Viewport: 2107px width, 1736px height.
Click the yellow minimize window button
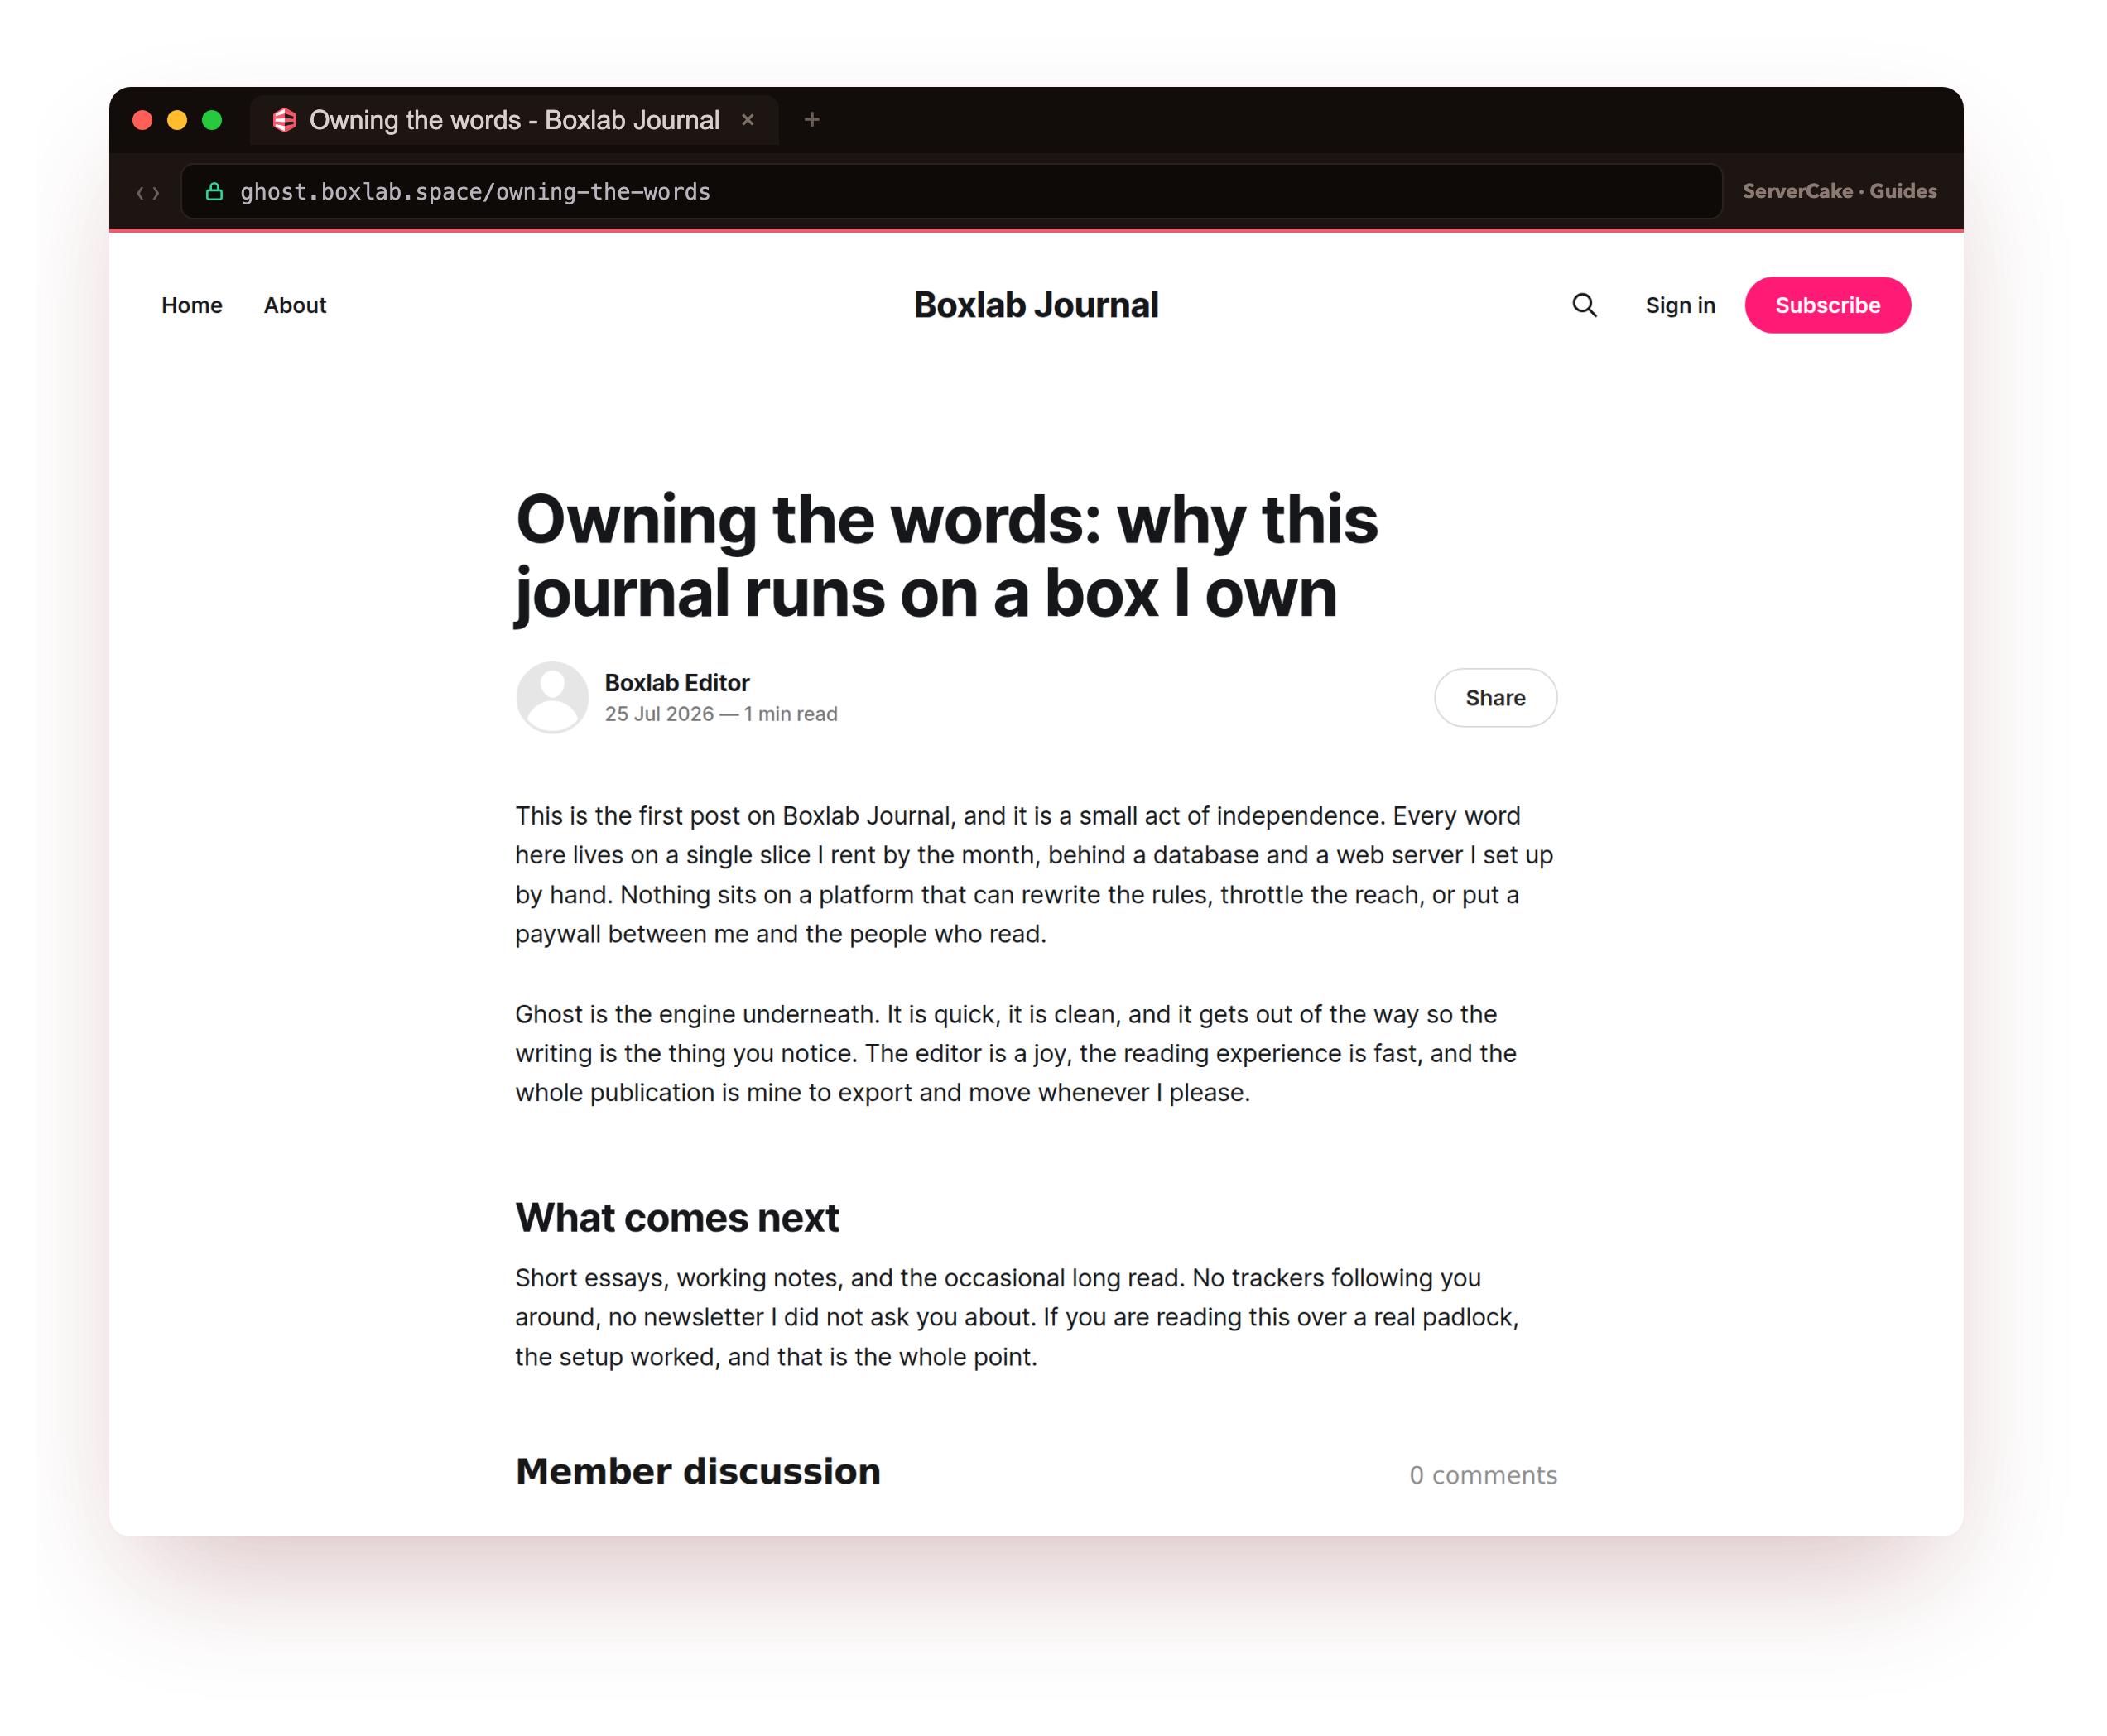click(x=177, y=120)
